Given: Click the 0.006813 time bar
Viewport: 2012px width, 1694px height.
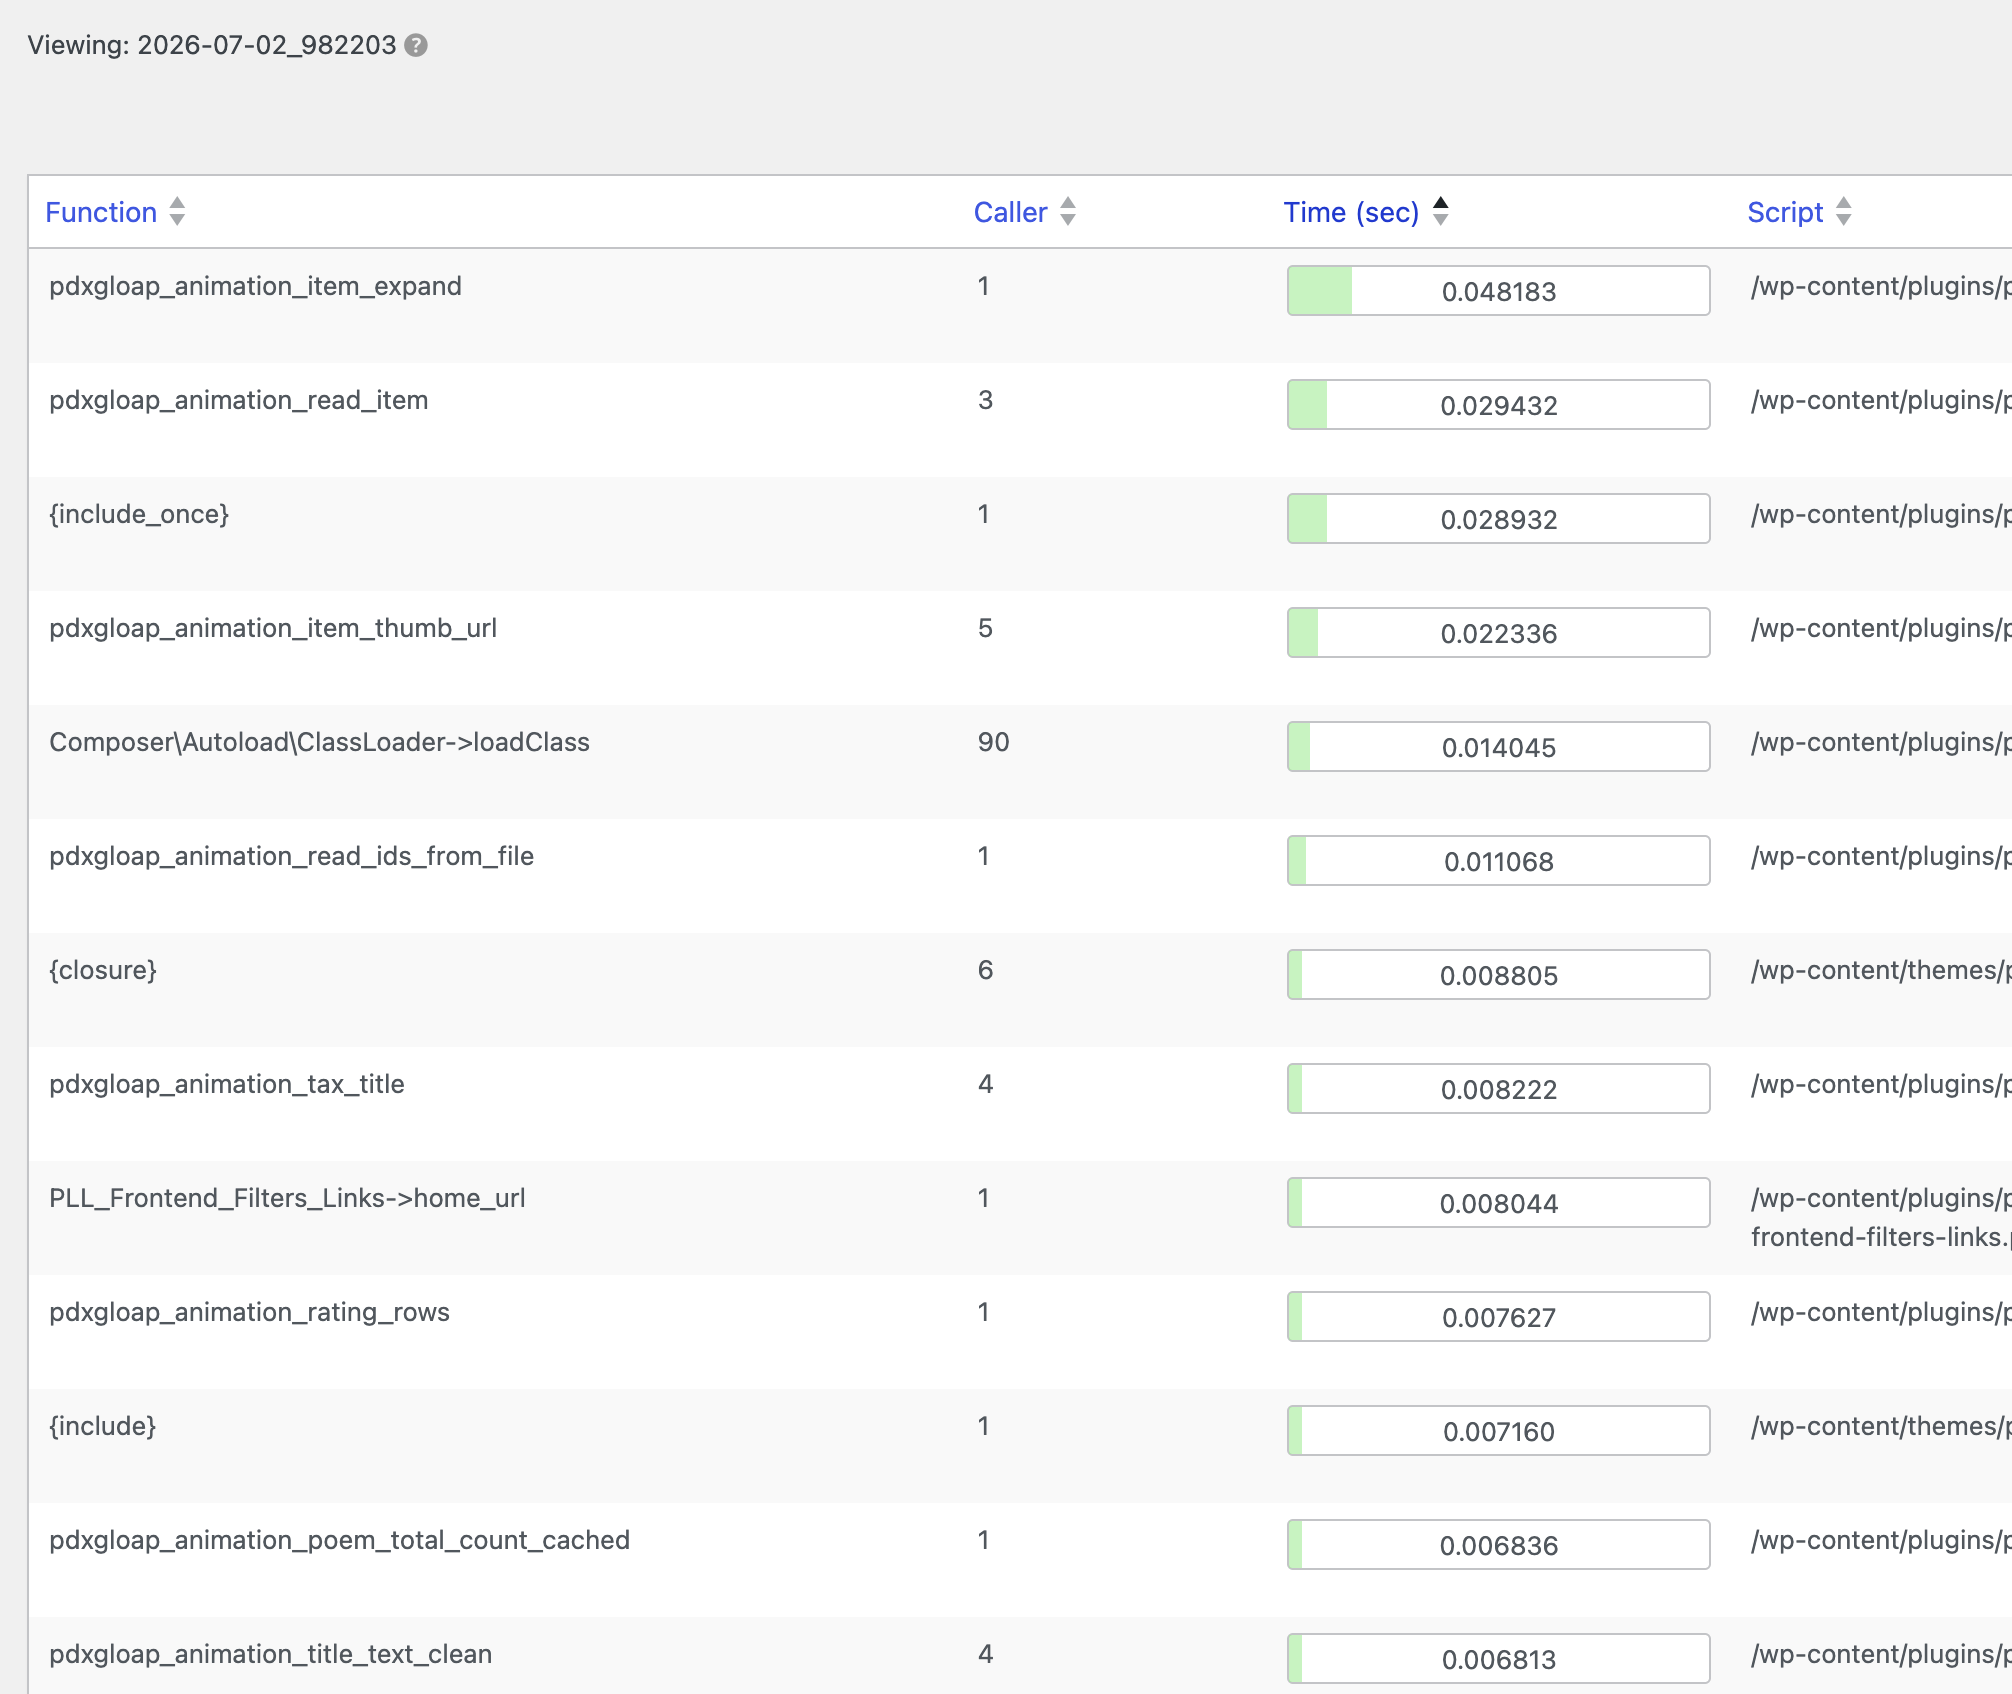Looking at the screenshot, I should pyautogui.click(x=1498, y=1659).
